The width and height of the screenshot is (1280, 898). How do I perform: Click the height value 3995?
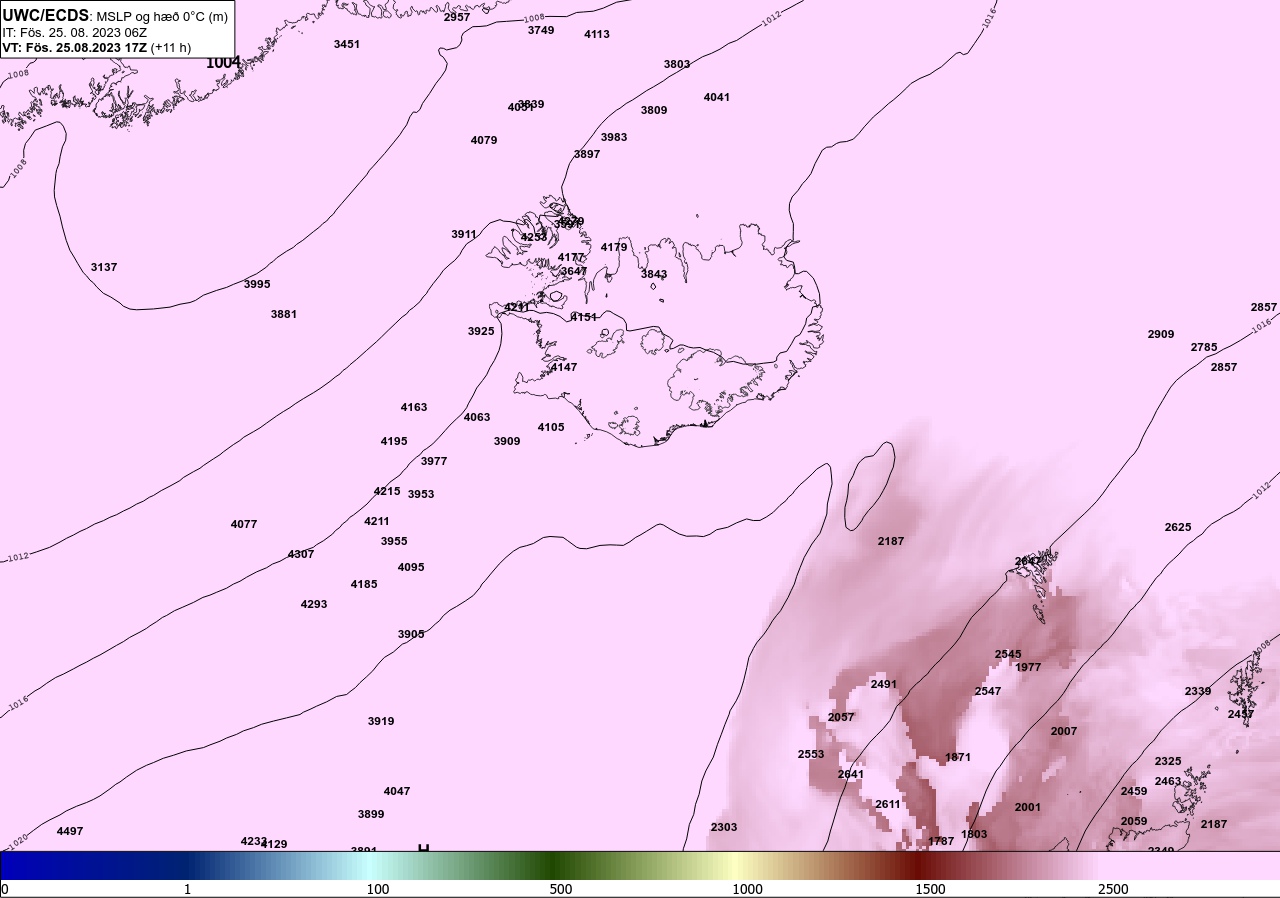pos(257,284)
